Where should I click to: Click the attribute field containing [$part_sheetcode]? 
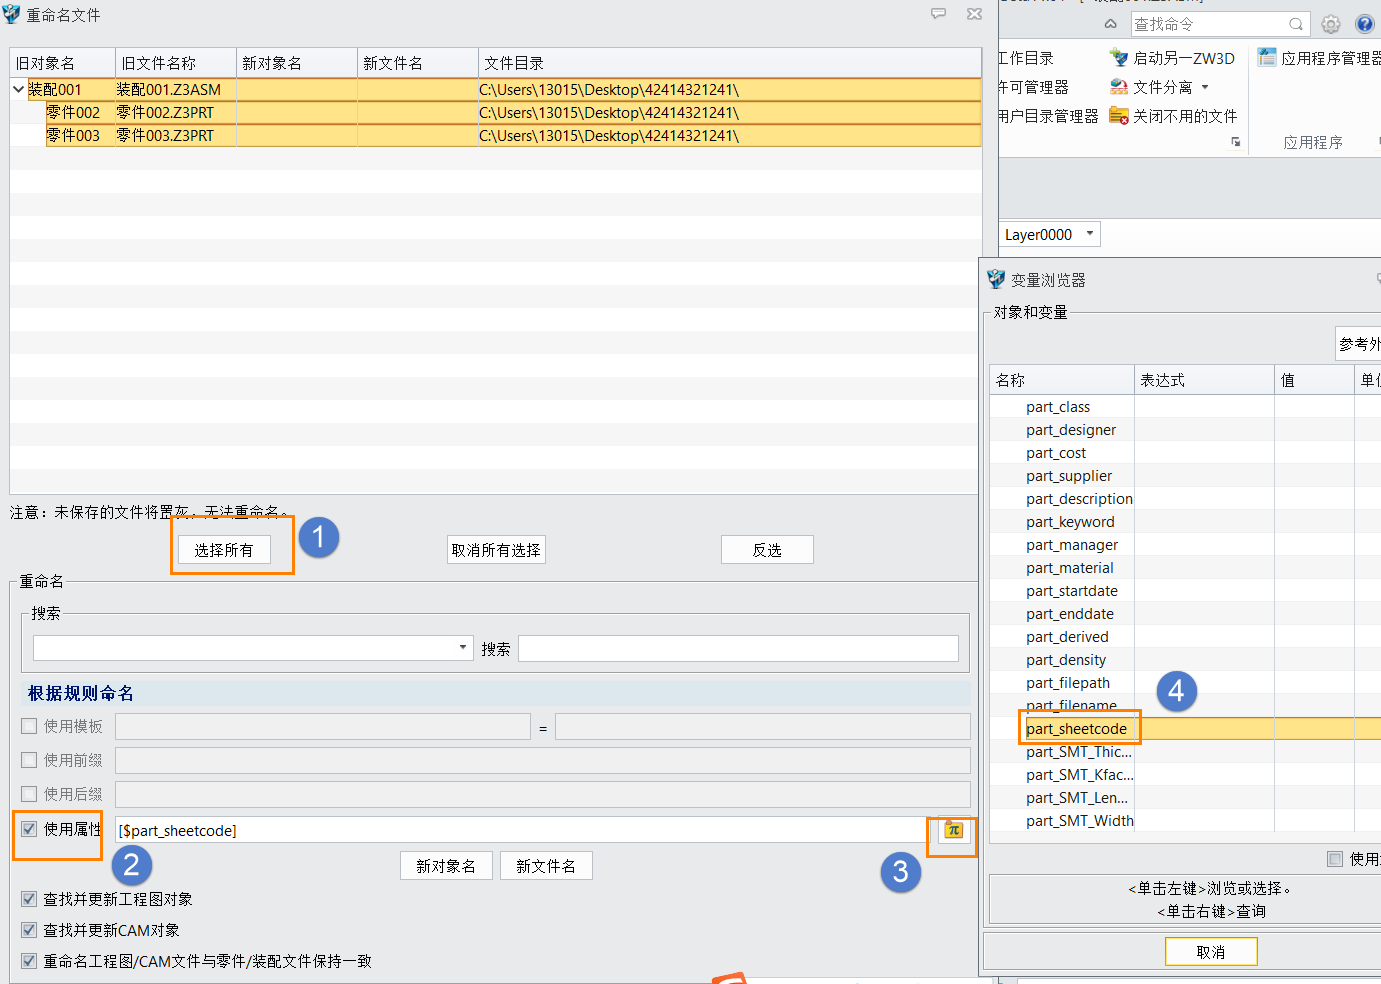click(x=520, y=830)
